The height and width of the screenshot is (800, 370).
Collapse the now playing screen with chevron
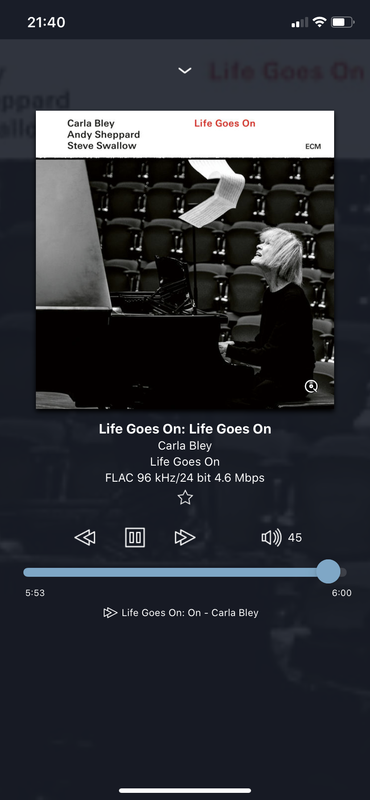[185, 70]
